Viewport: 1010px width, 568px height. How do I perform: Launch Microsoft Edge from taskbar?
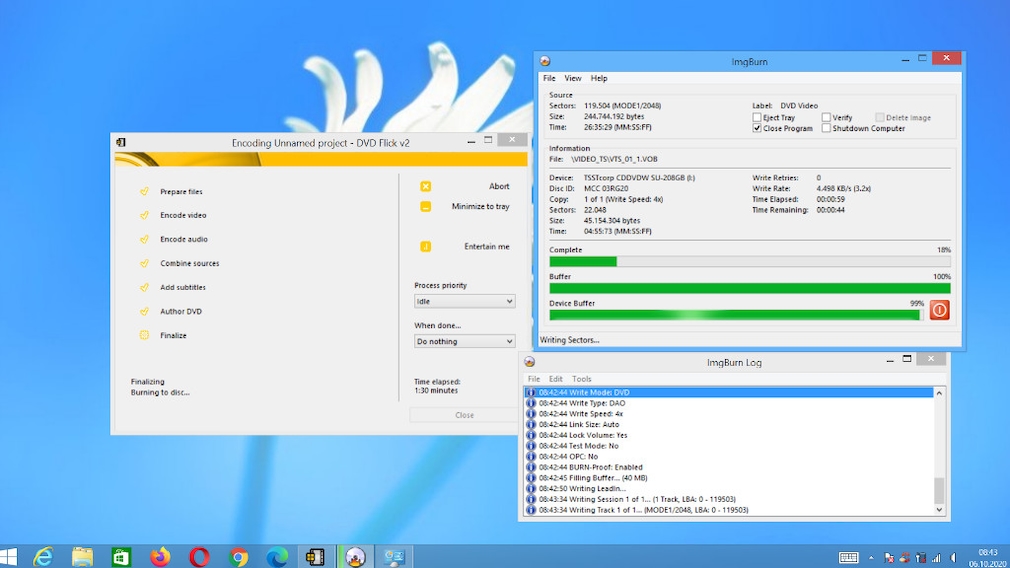tap(277, 557)
